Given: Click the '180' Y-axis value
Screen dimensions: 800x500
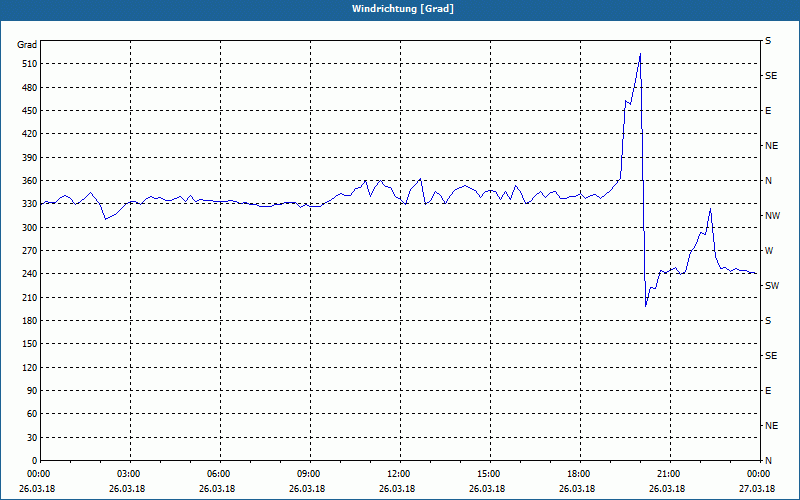Looking at the screenshot, I should (29, 320).
